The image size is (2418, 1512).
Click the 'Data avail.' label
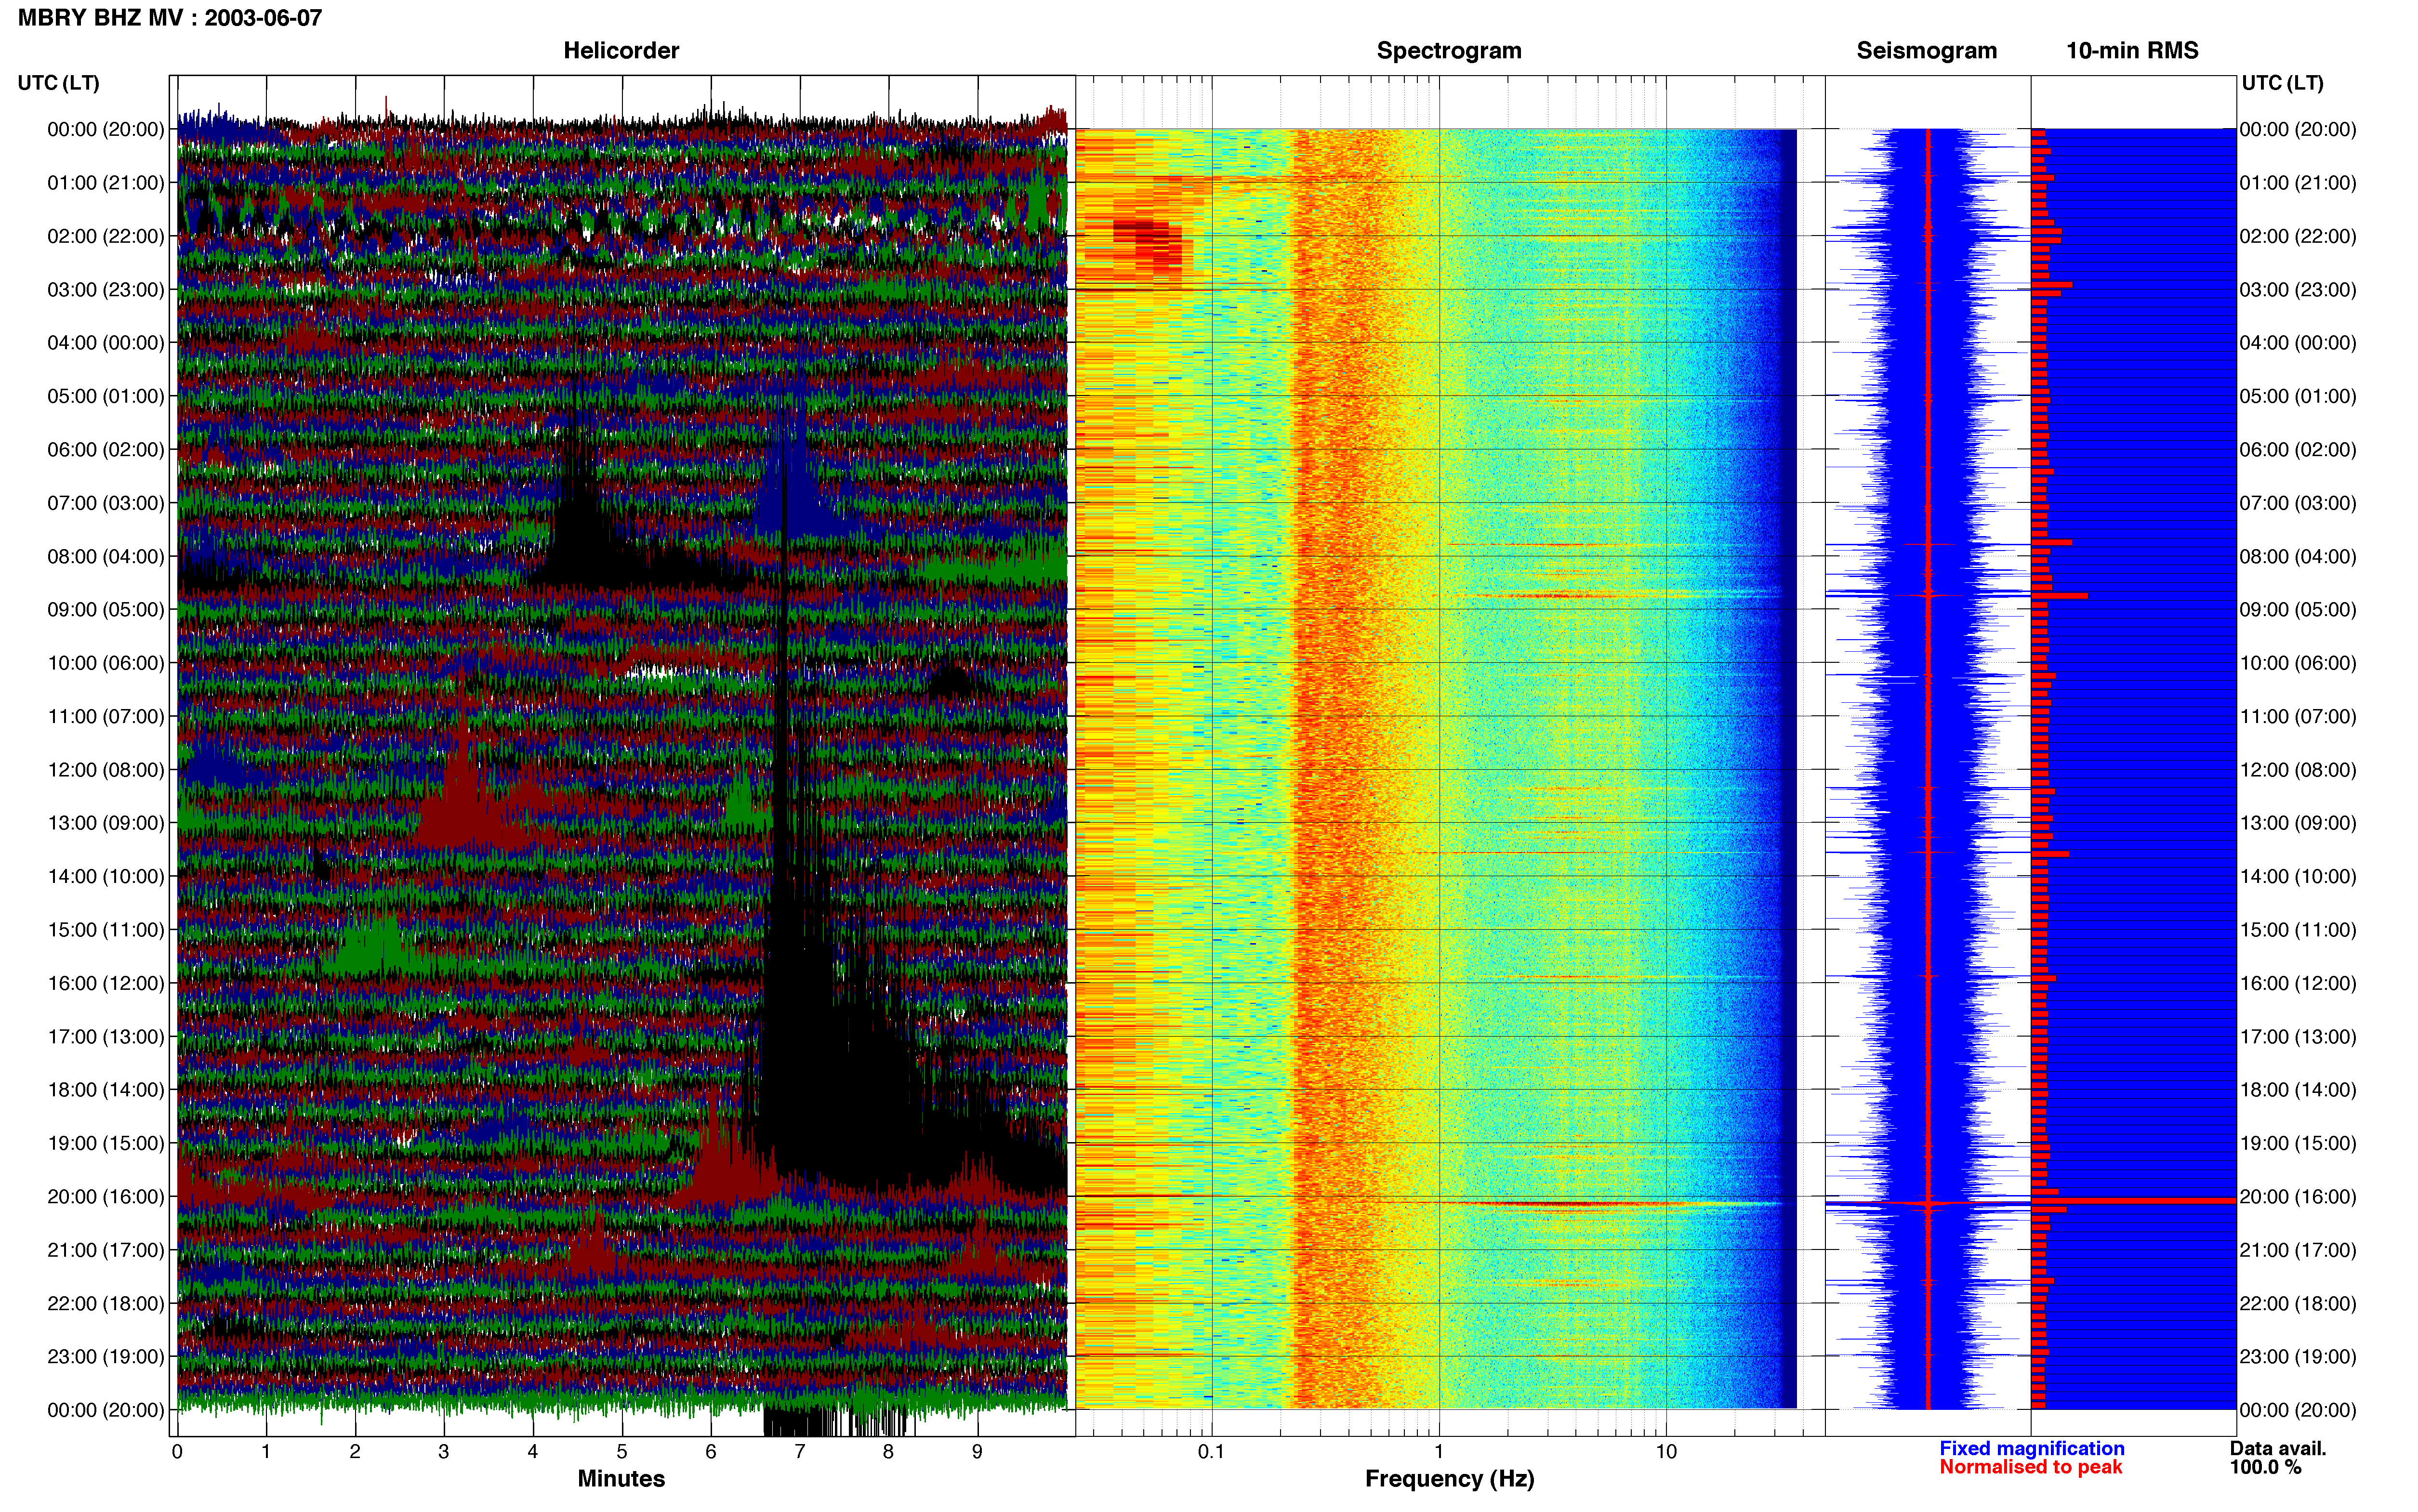[x=2278, y=1448]
